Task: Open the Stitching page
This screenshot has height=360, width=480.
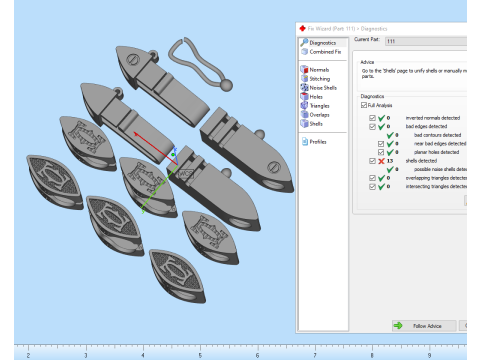Action: [315, 79]
